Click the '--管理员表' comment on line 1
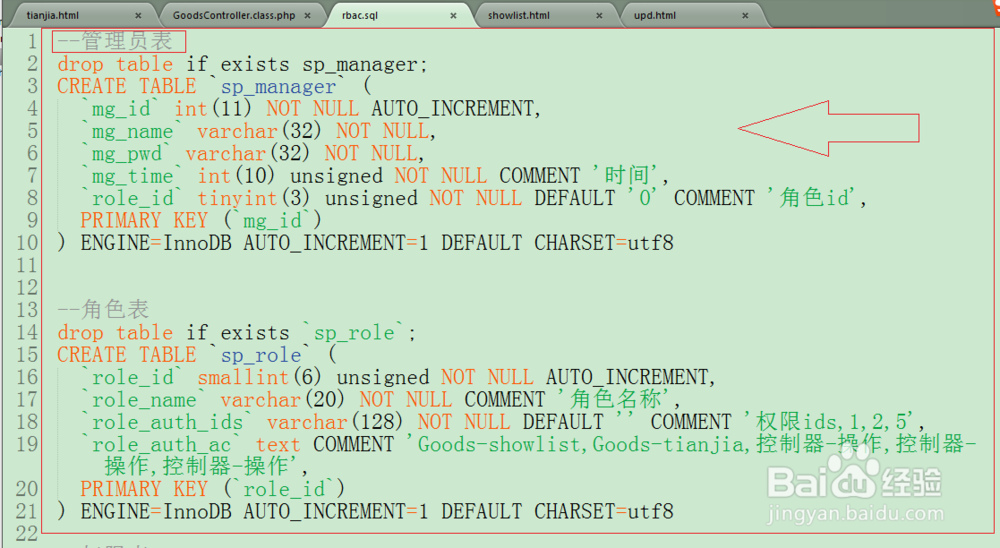This screenshot has height=548, width=1000. tap(115, 41)
